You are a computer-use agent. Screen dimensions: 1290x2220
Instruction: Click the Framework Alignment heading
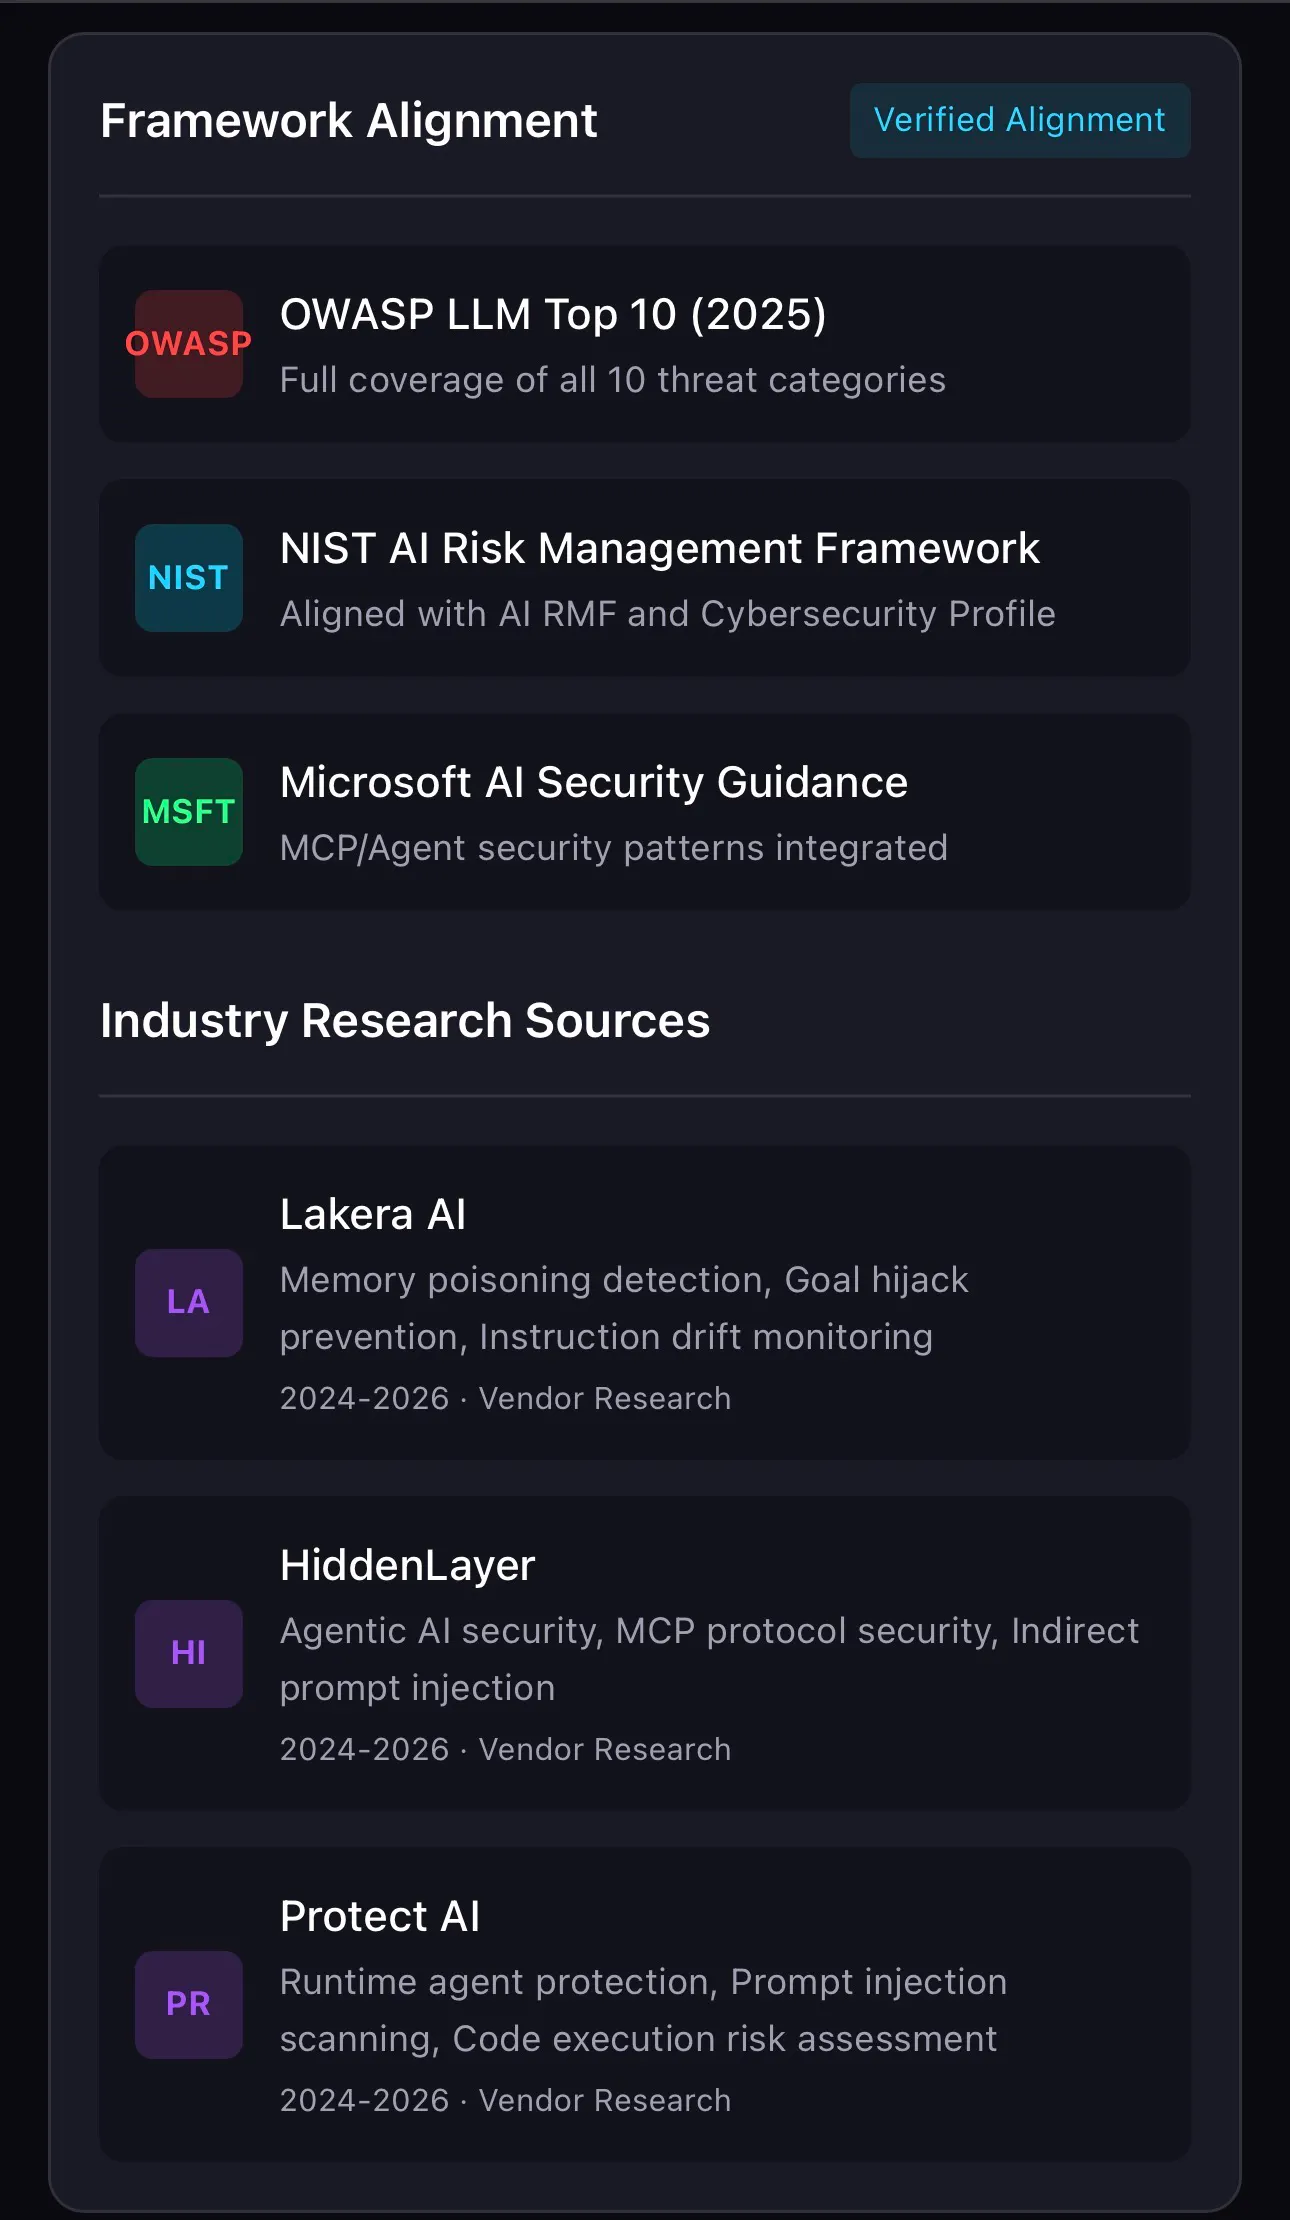349,121
